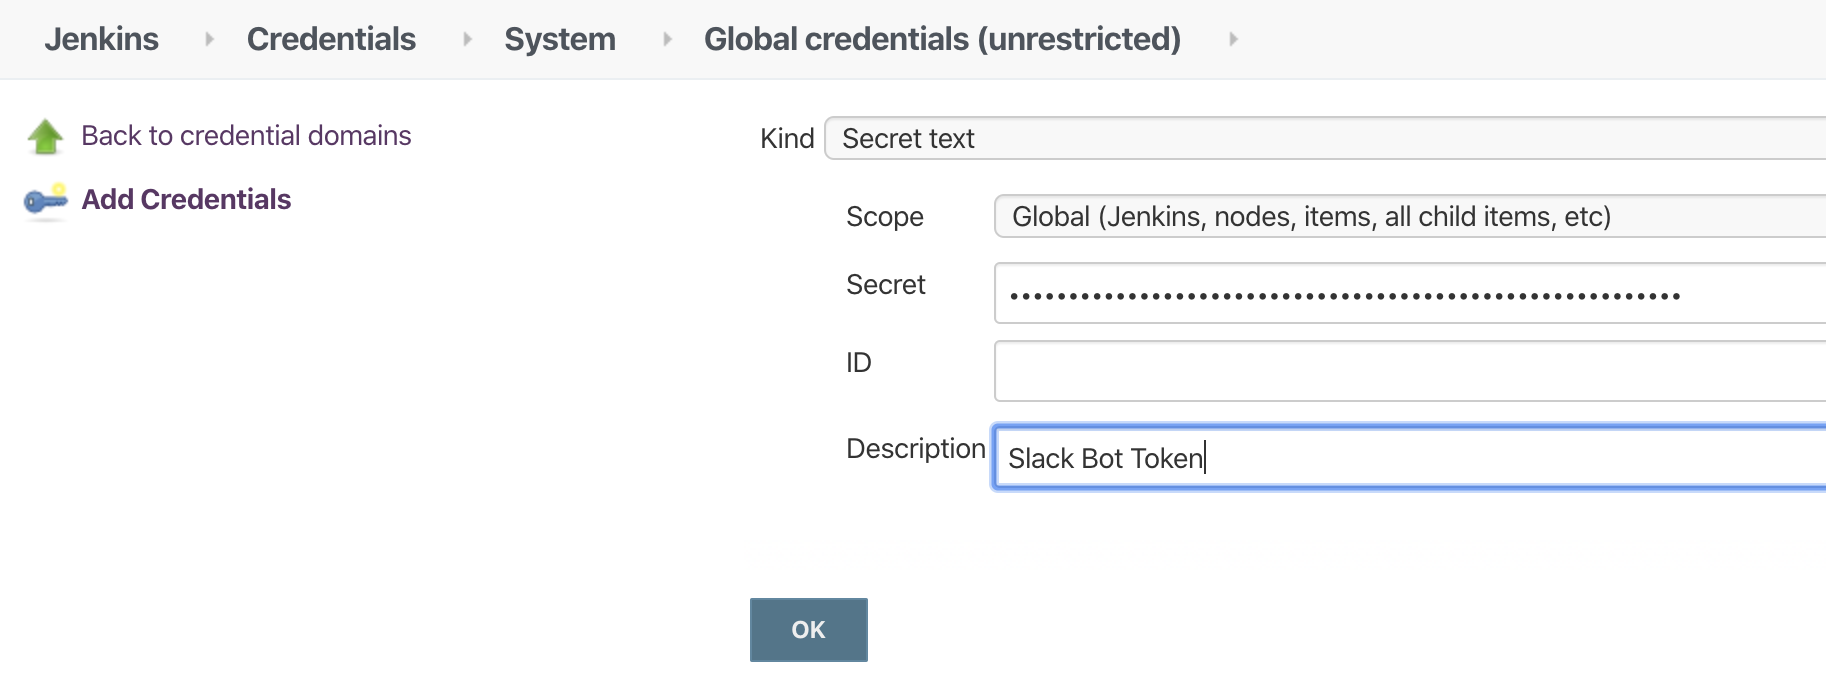Click the Scope field label
Screen dimensions: 1826x700
pyautogui.click(x=885, y=217)
